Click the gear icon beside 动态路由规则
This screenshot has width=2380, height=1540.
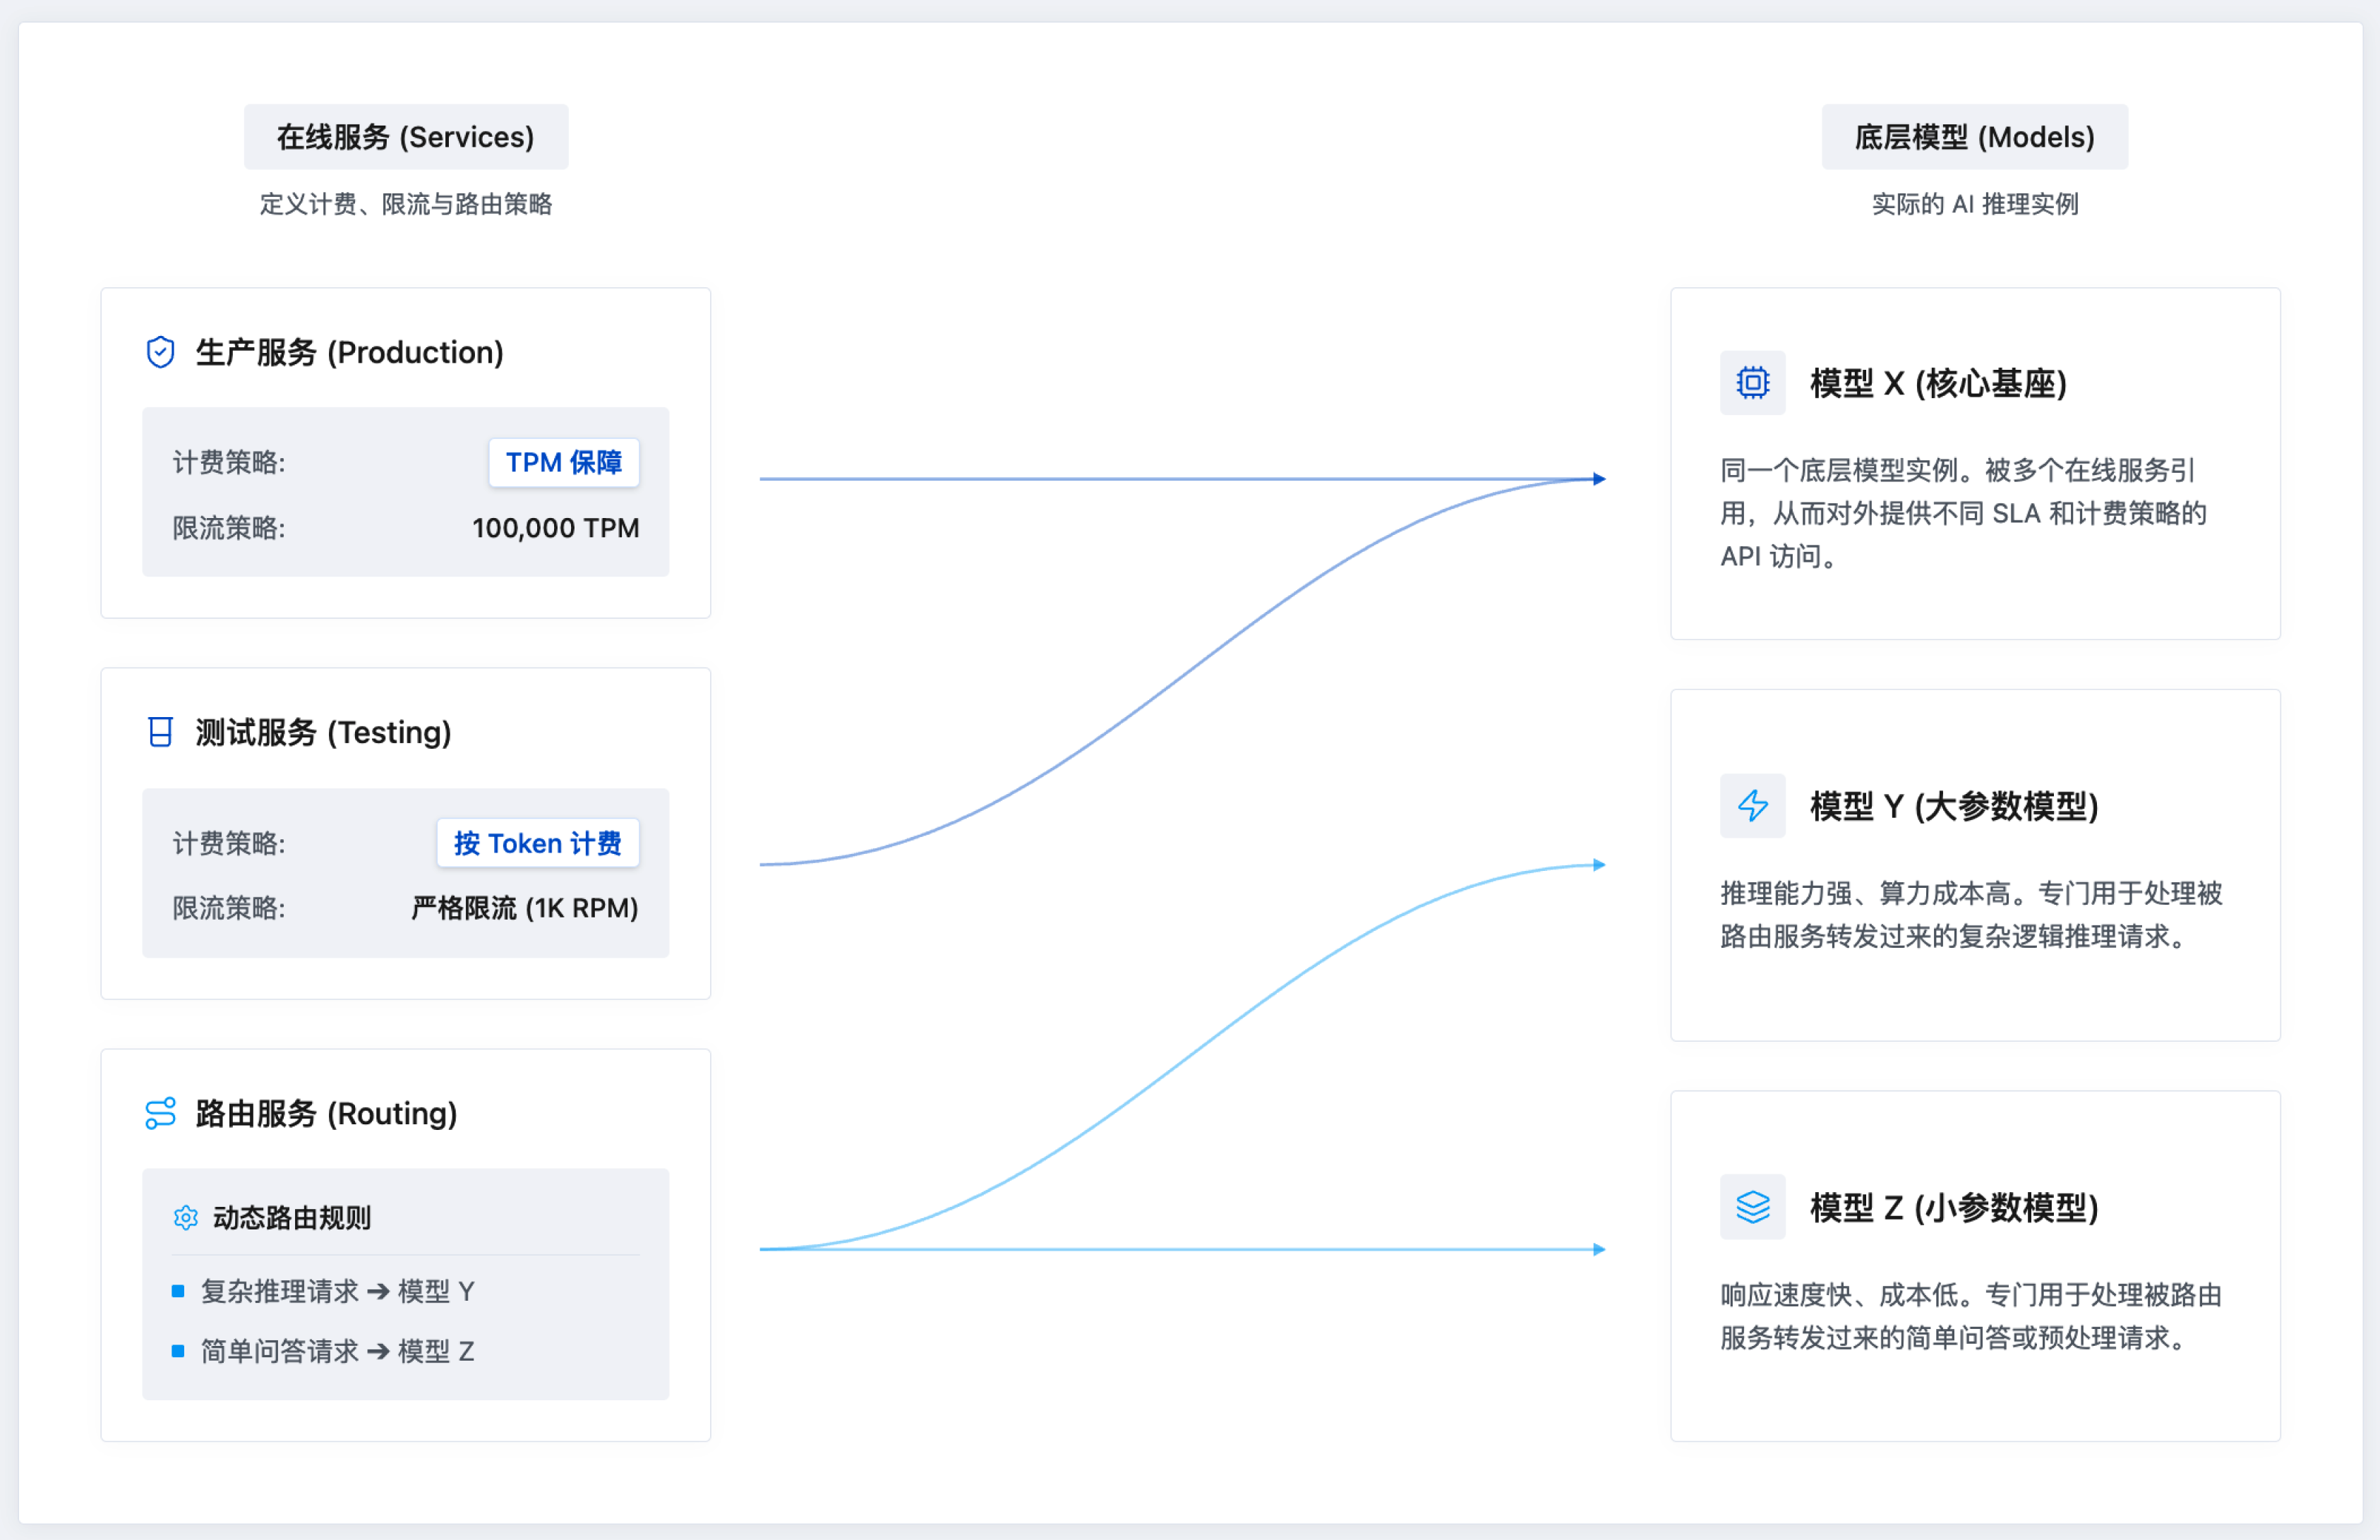186,1217
